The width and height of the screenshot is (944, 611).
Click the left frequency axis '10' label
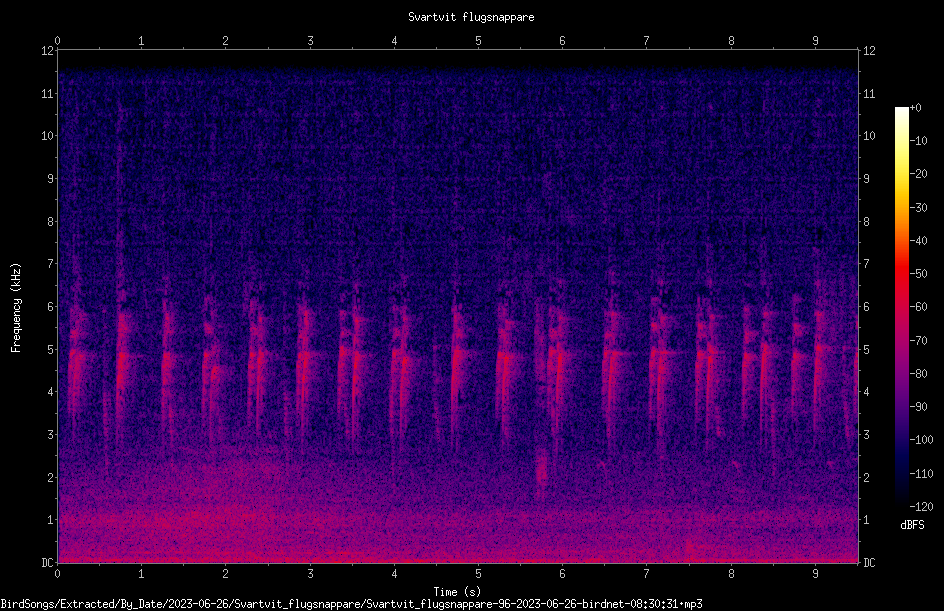point(48,136)
